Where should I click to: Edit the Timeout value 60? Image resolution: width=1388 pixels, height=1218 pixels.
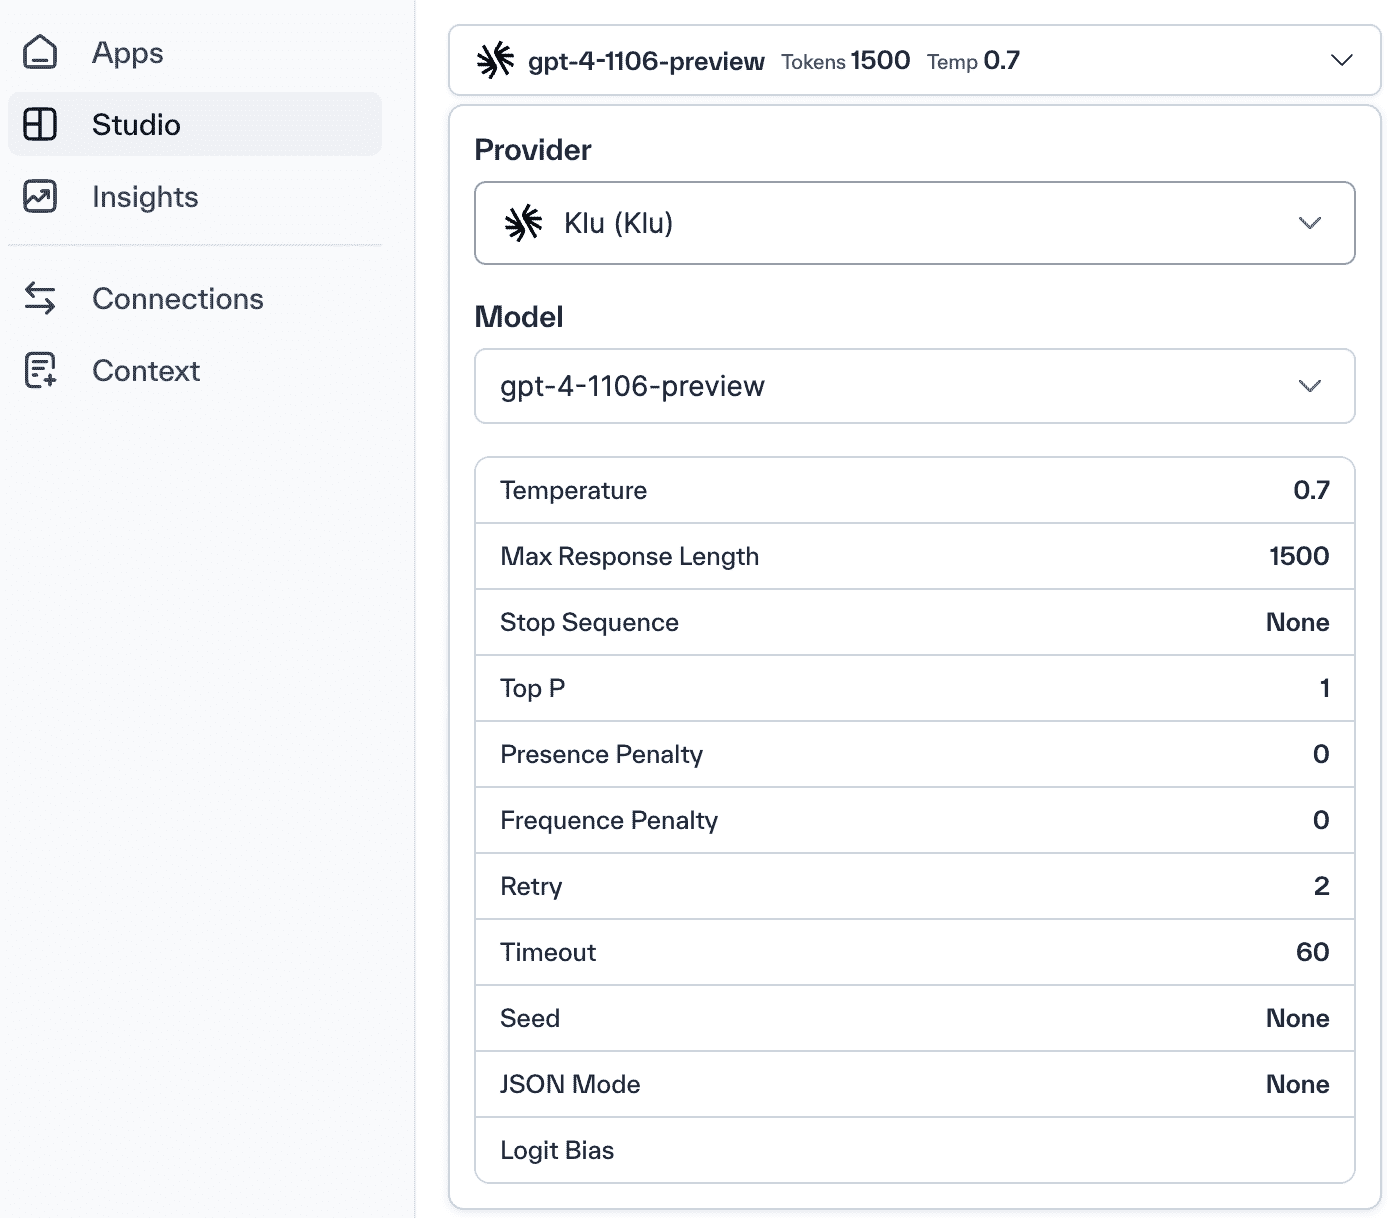[x=1312, y=952]
